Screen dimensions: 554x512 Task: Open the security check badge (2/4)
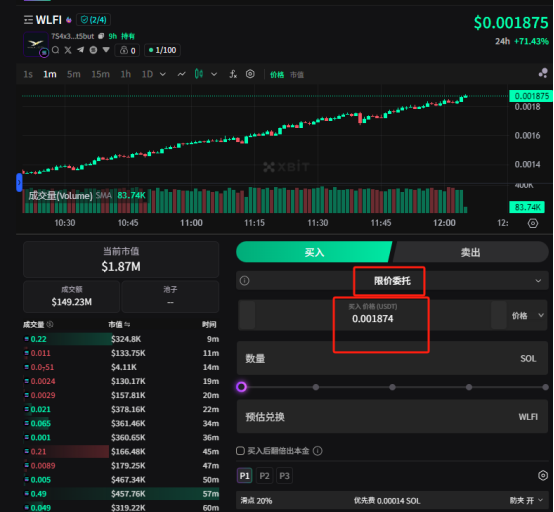coord(93,20)
